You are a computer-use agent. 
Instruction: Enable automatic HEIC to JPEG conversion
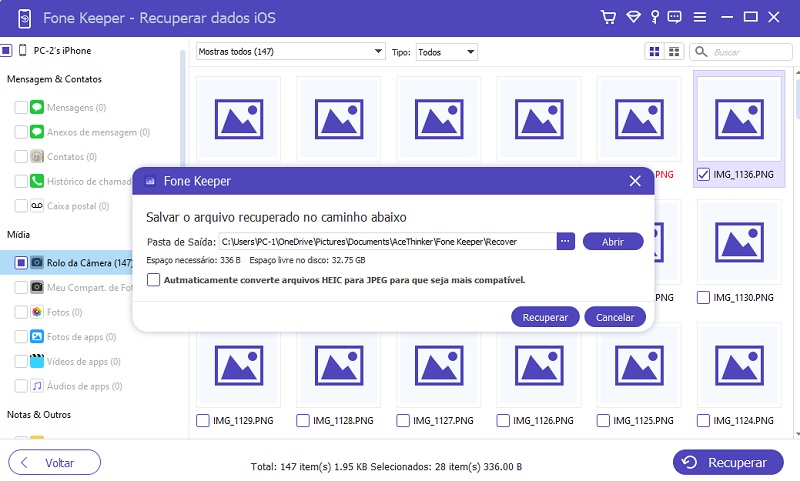pyautogui.click(x=154, y=280)
